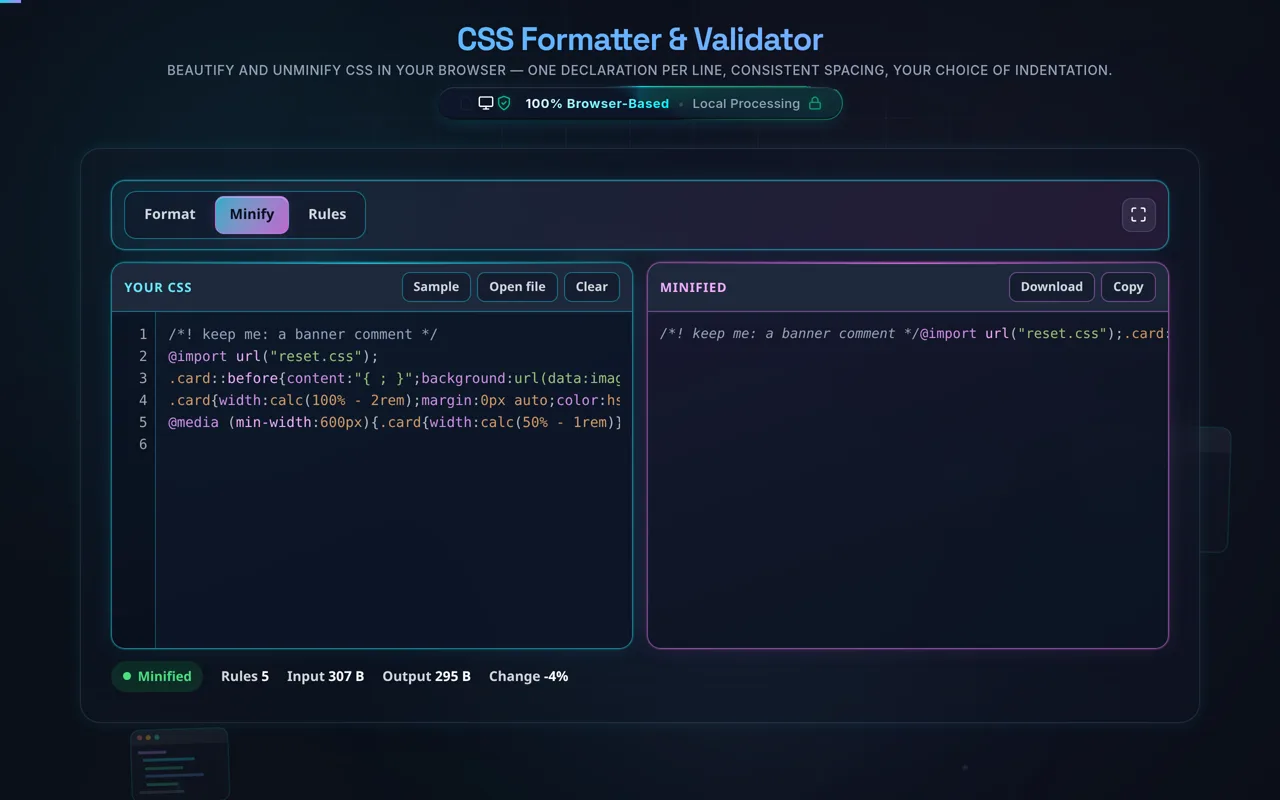Click the "Input 307 B" status entry
The width and height of the screenshot is (1280, 800).
click(x=325, y=677)
